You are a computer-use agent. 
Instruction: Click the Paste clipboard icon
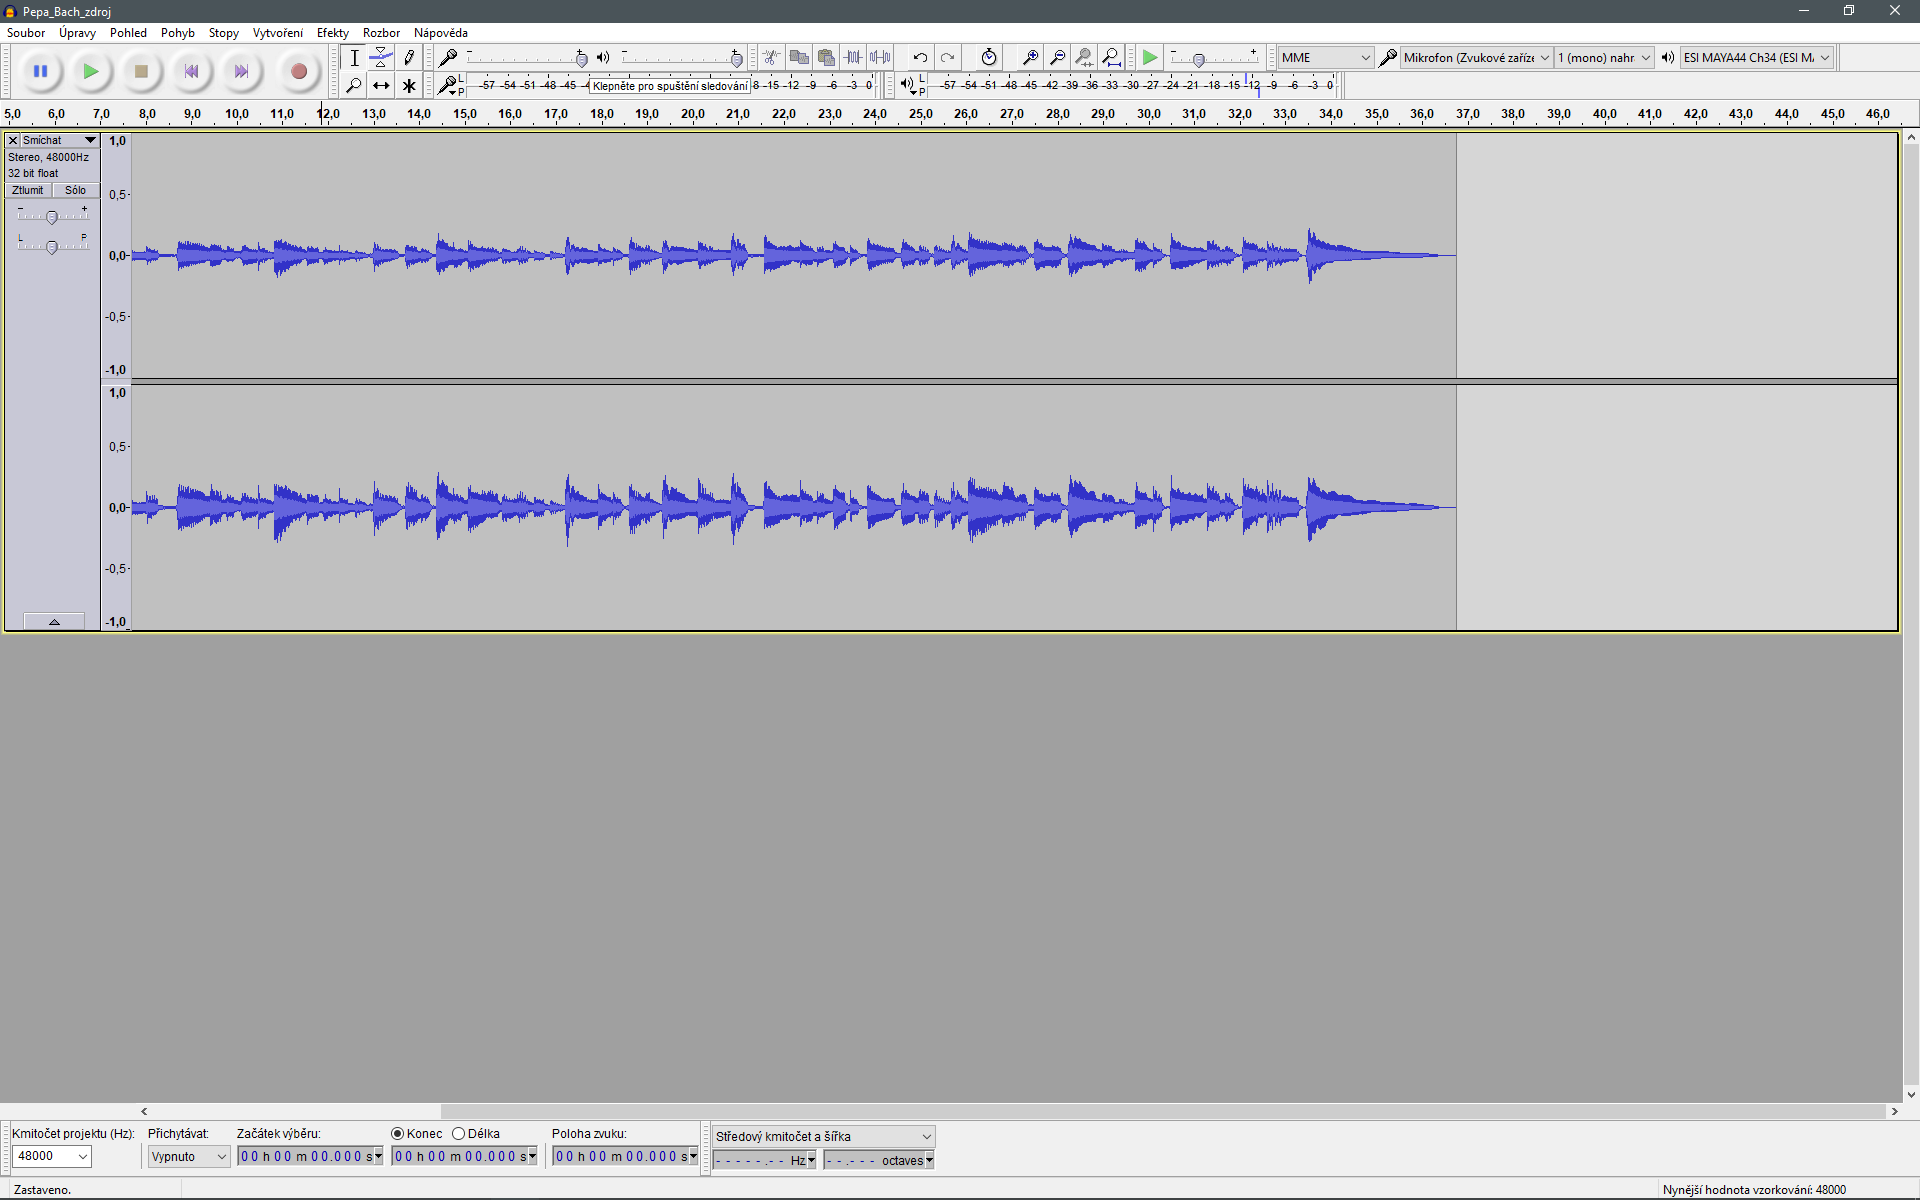tap(826, 57)
